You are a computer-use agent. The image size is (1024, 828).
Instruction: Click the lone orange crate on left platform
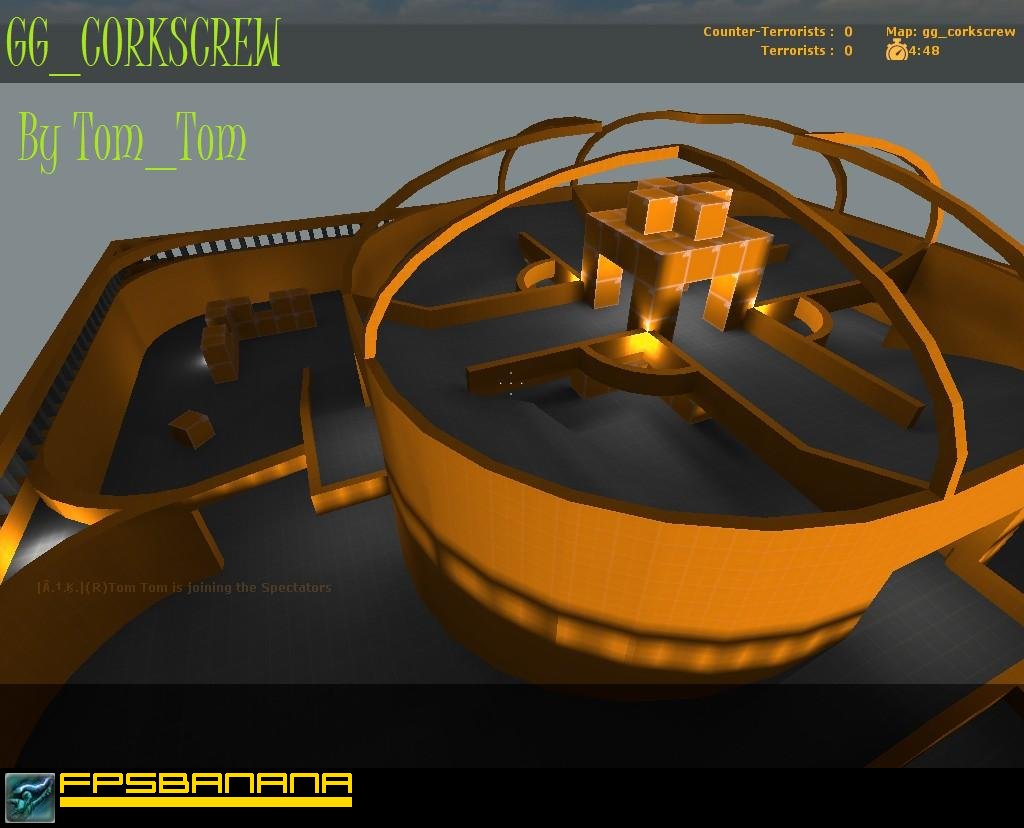point(191,428)
